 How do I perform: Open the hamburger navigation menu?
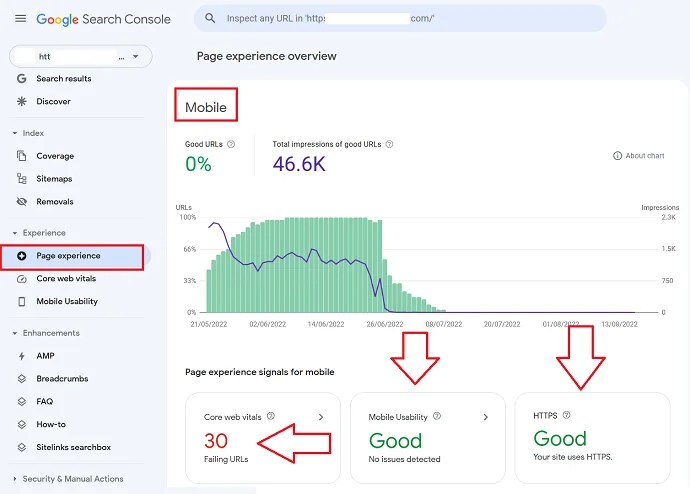20,18
